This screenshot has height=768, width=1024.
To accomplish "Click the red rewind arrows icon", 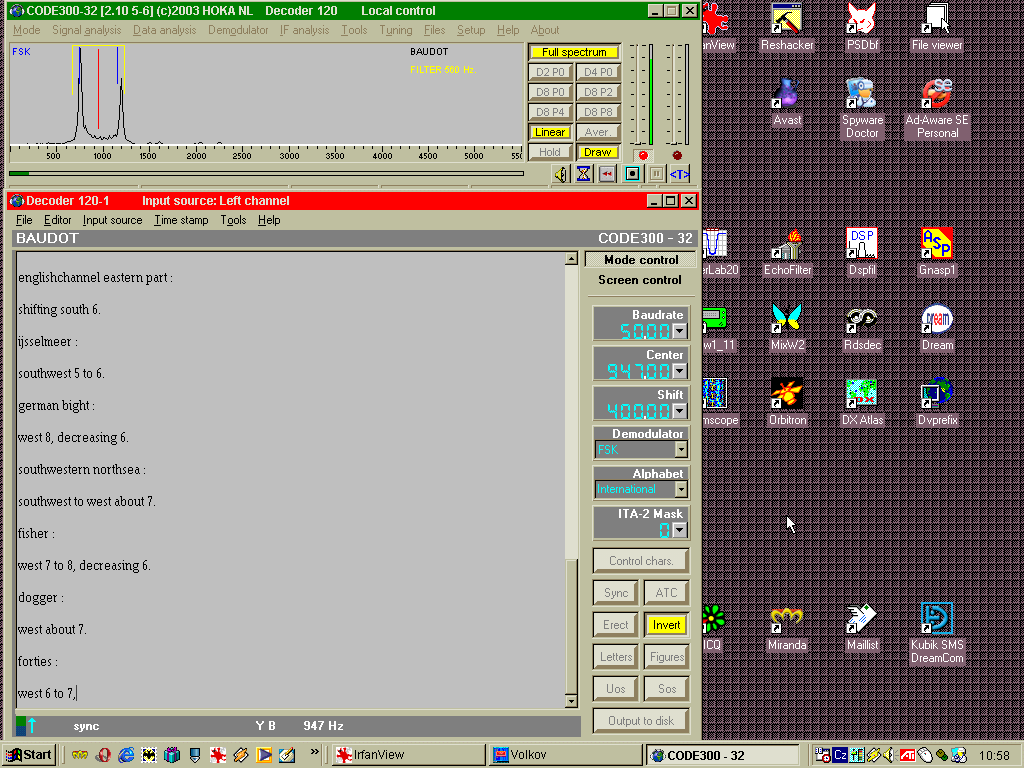I will point(607,174).
